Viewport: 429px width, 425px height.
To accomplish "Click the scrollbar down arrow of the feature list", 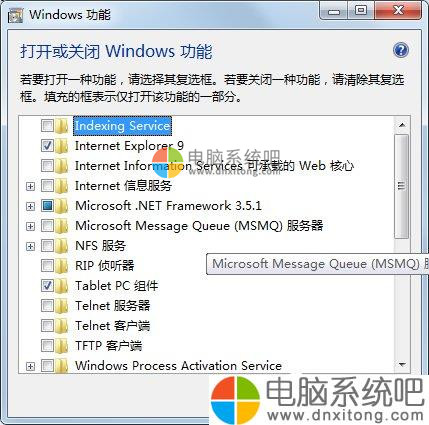I will (402, 365).
